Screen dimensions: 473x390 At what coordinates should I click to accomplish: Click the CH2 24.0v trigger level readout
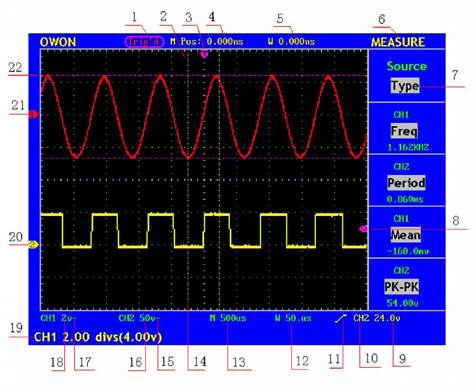click(x=377, y=318)
